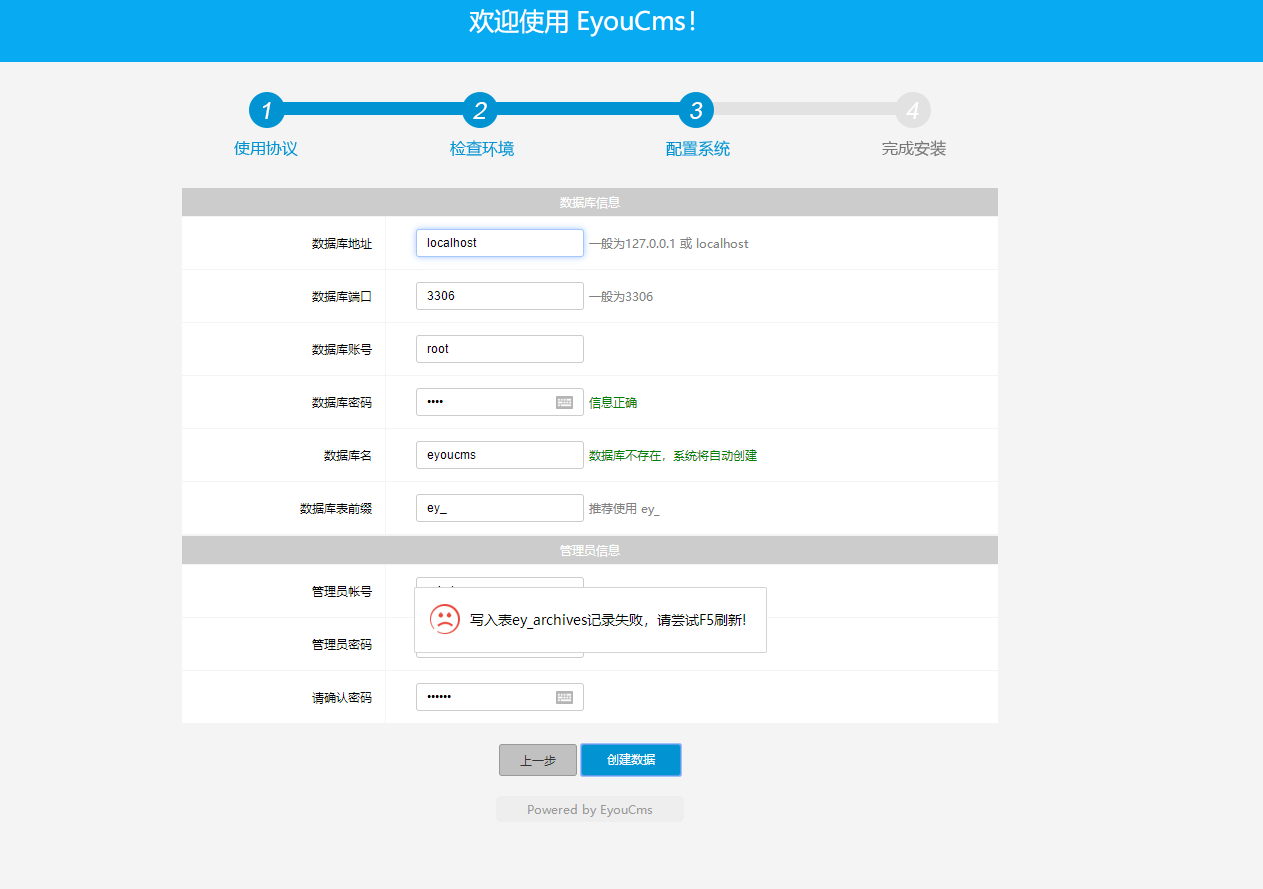This screenshot has width=1263, height=889.
Task: Click step 1 circle icon
Action: [x=266, y=110]
